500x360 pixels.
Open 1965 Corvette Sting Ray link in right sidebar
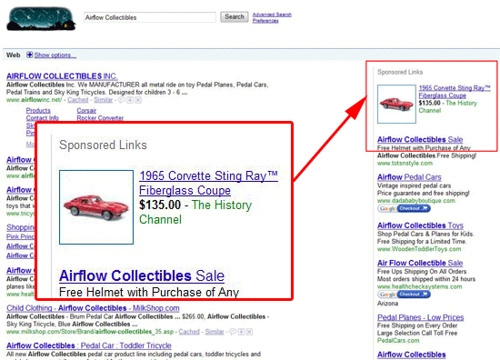click(x=454, y=92)
